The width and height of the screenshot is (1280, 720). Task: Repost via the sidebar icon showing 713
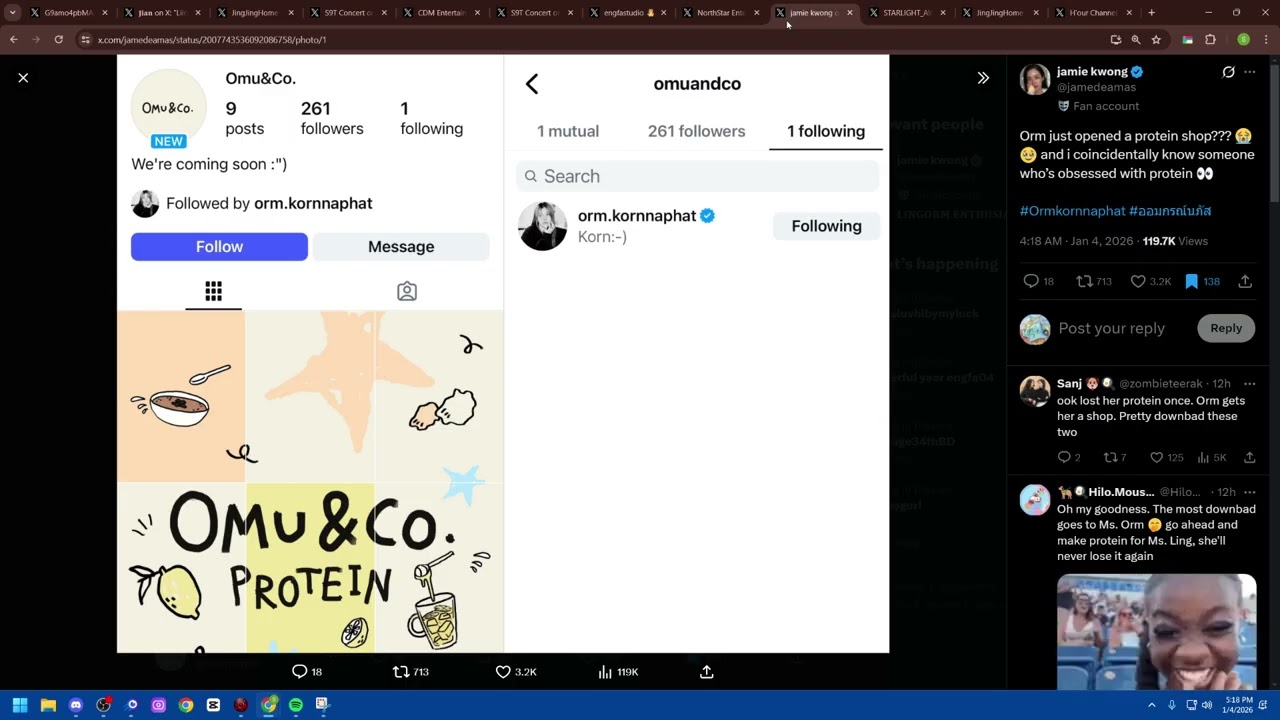(x=1093, y=282)
